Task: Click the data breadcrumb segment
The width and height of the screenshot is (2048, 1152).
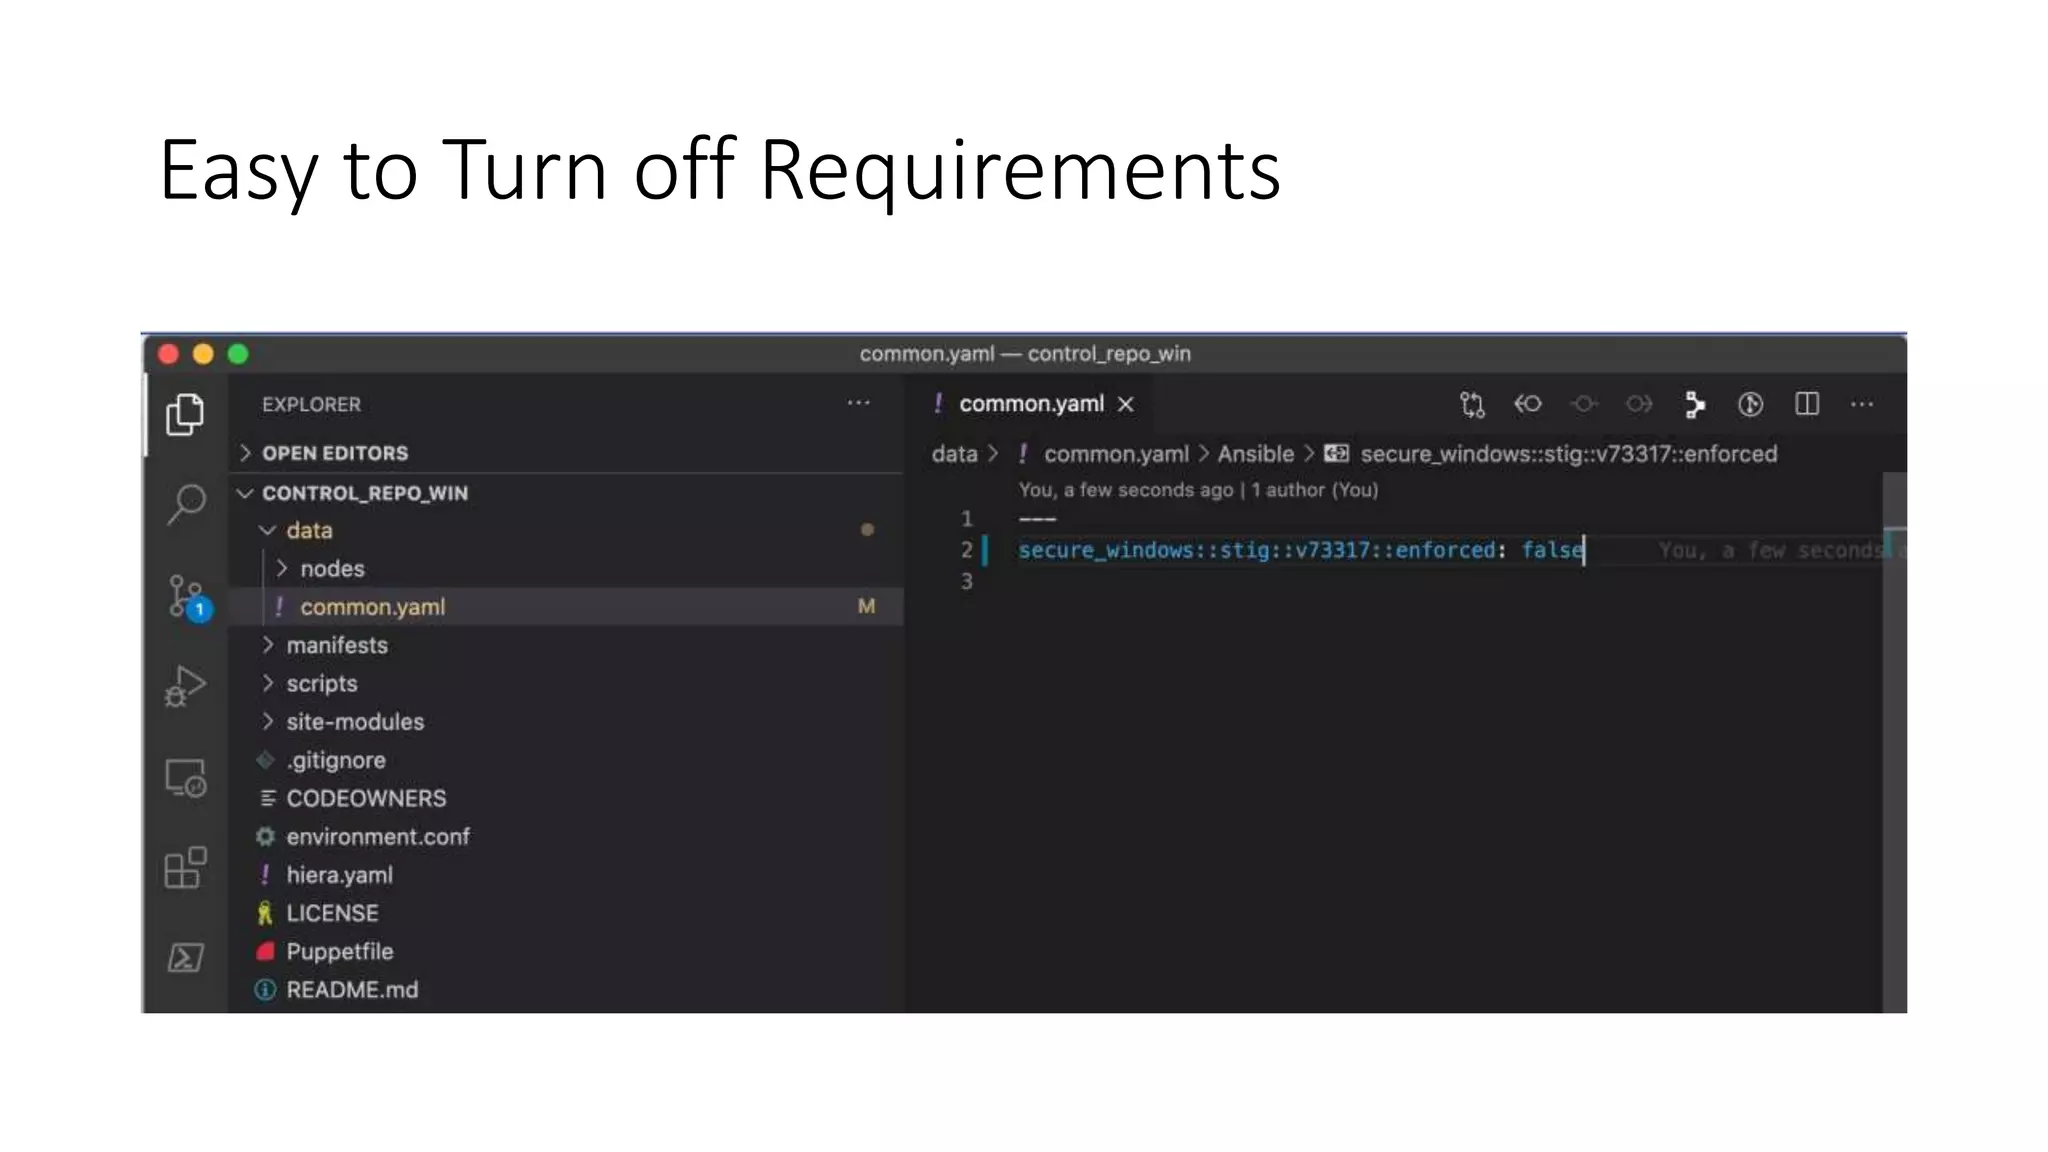Action: (954, 454)
